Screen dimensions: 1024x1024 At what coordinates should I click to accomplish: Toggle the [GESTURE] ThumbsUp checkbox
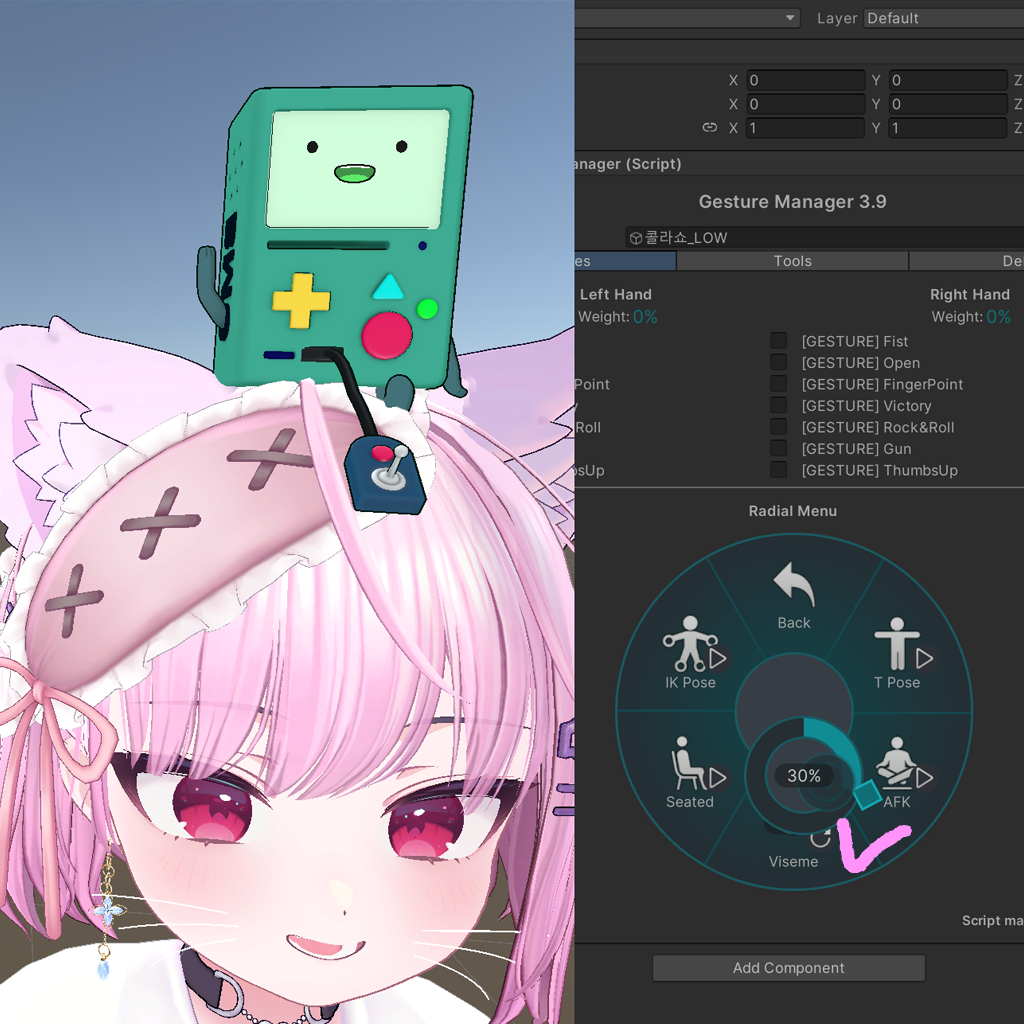(778, 470)
